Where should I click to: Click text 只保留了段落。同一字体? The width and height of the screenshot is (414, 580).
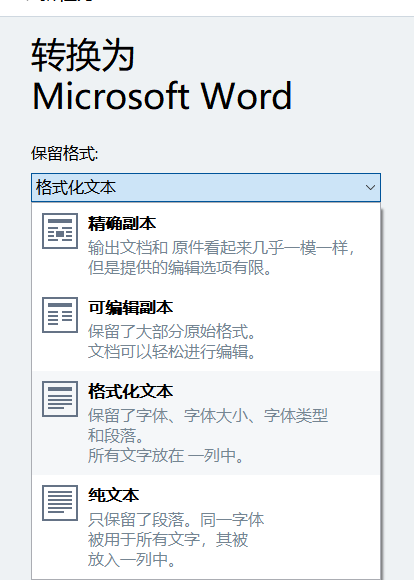(176, 520)
